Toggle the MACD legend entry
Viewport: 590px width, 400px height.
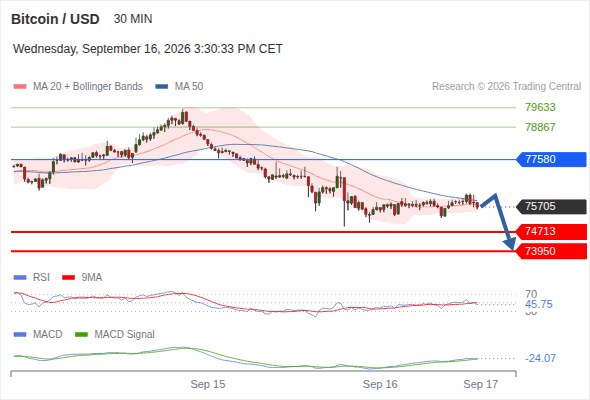point(38,334)
